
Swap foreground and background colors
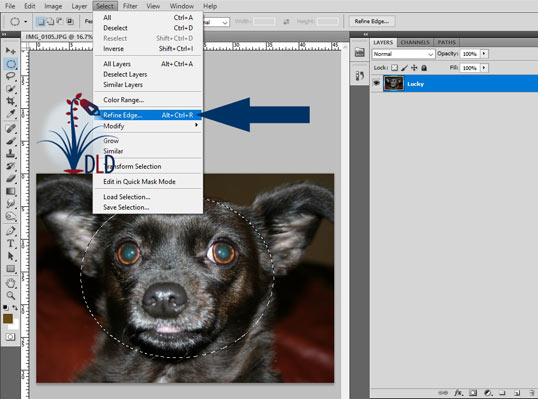click(15, 307)
